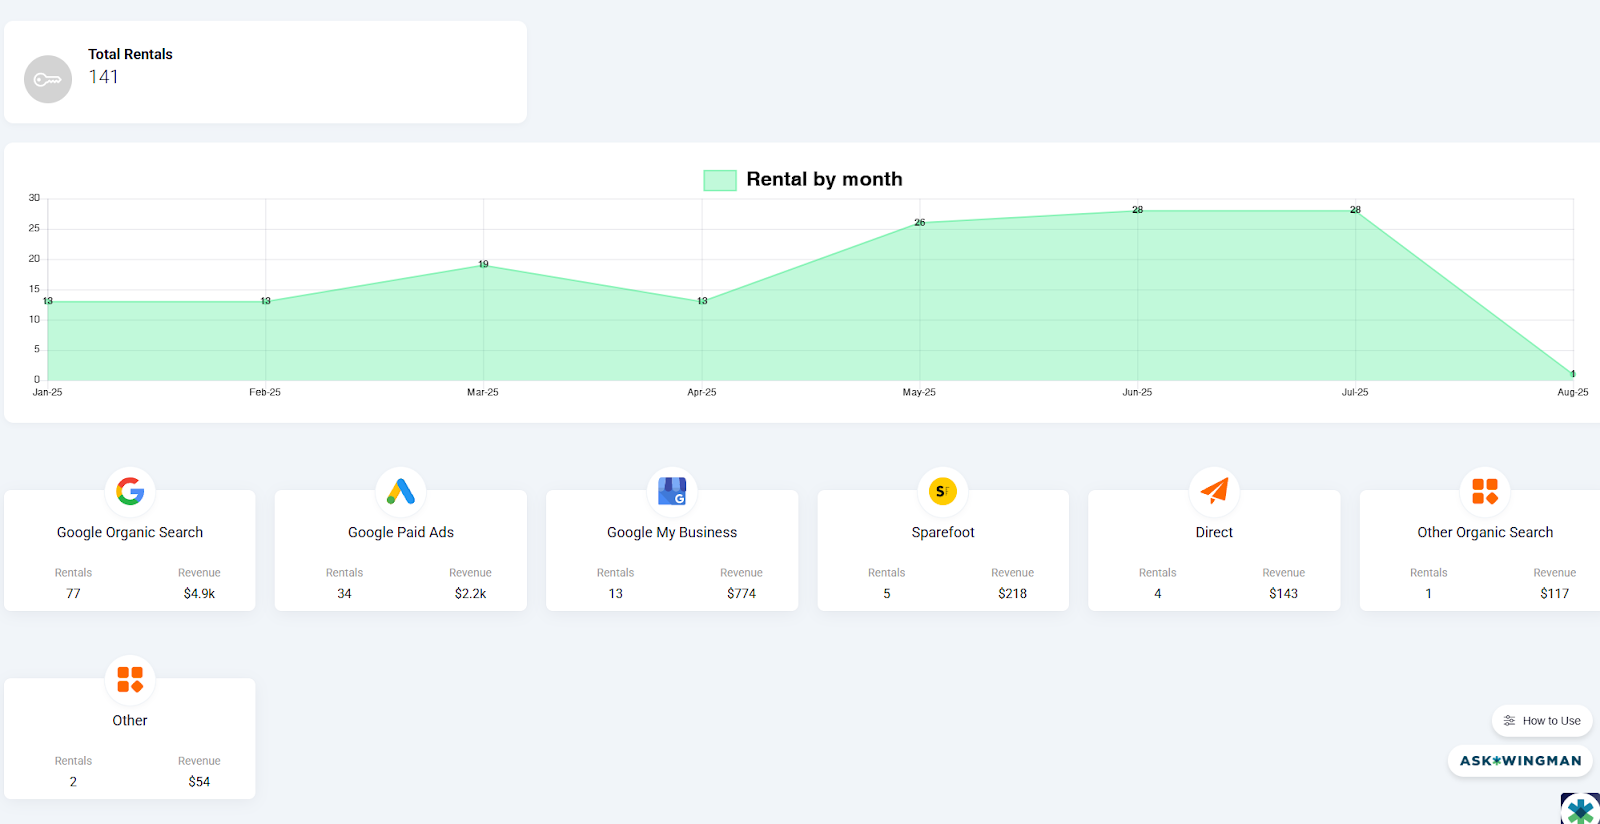The image size is (1600, 824).
Task: Click the Google My Business storefront icon
Action: coord(672,491)
